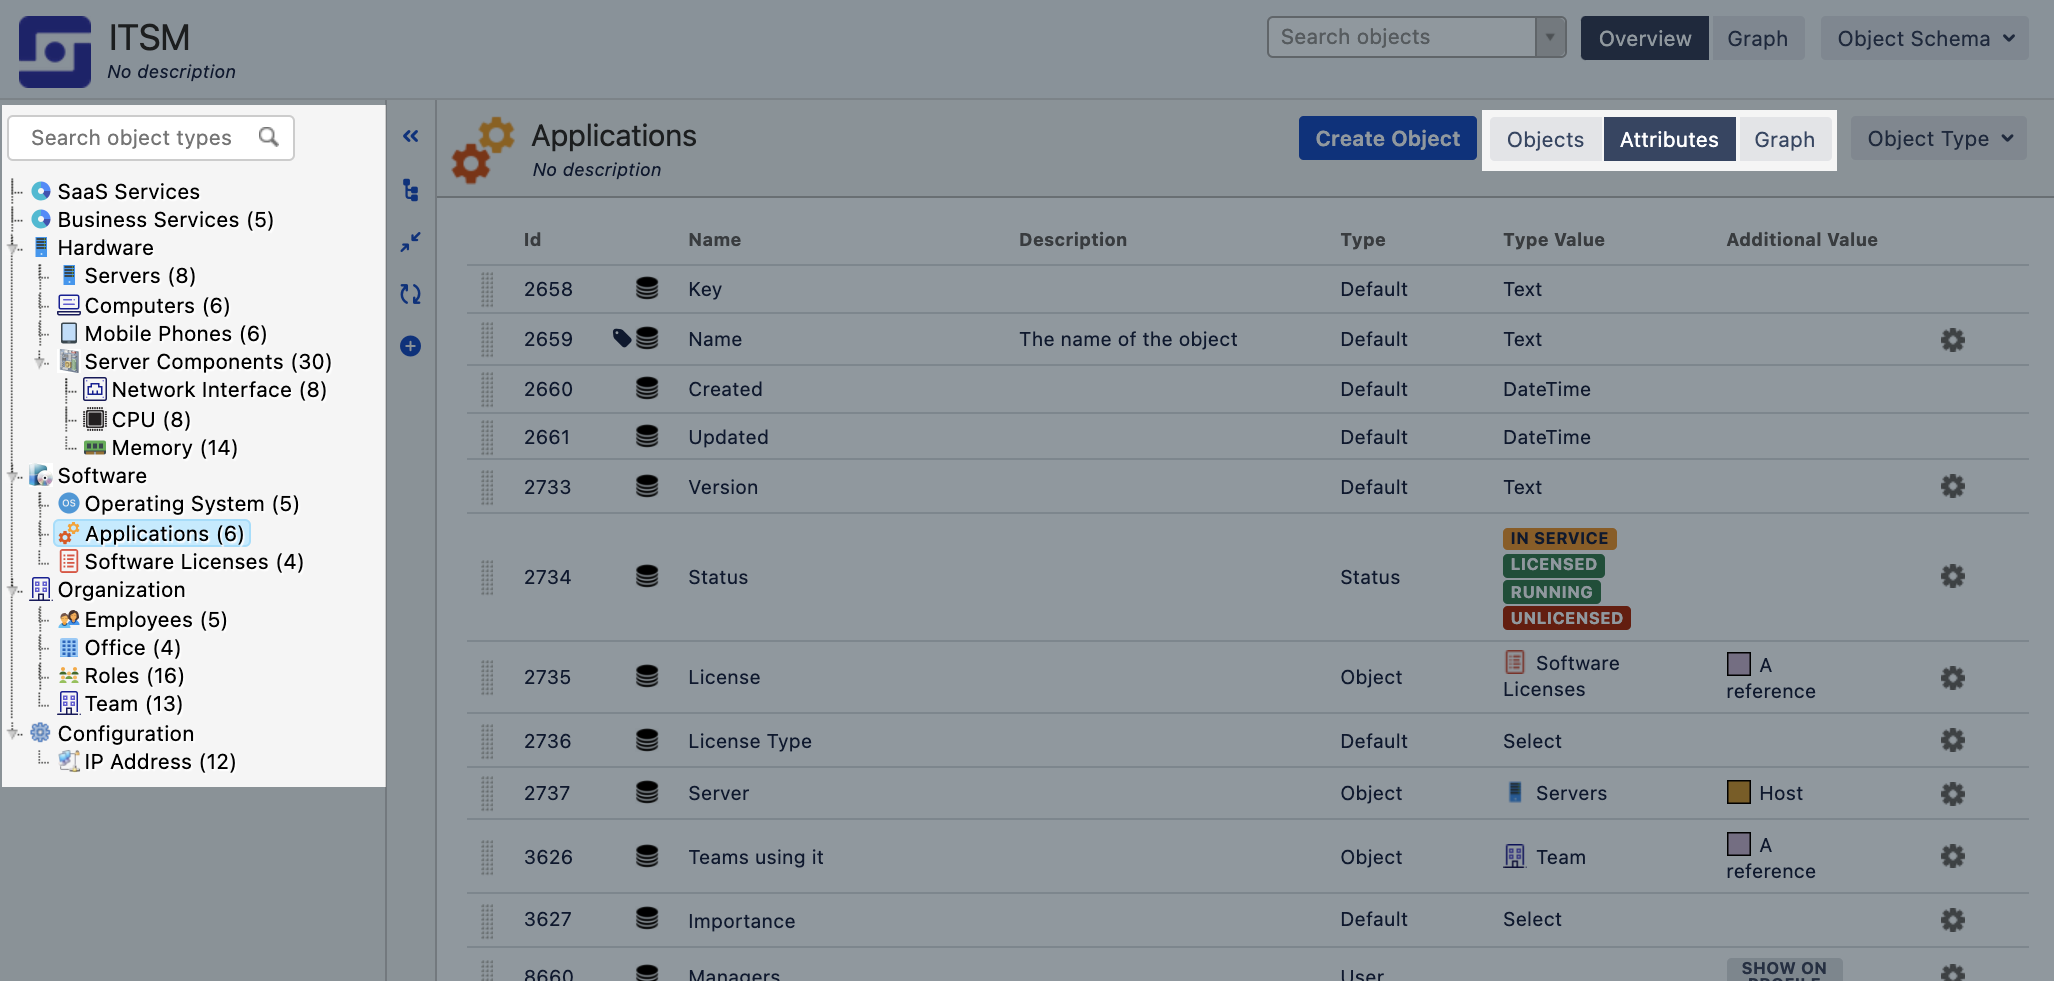2054x981 pixels.
Task: Click the Host reference color swatch
Action: (1738, 792)
